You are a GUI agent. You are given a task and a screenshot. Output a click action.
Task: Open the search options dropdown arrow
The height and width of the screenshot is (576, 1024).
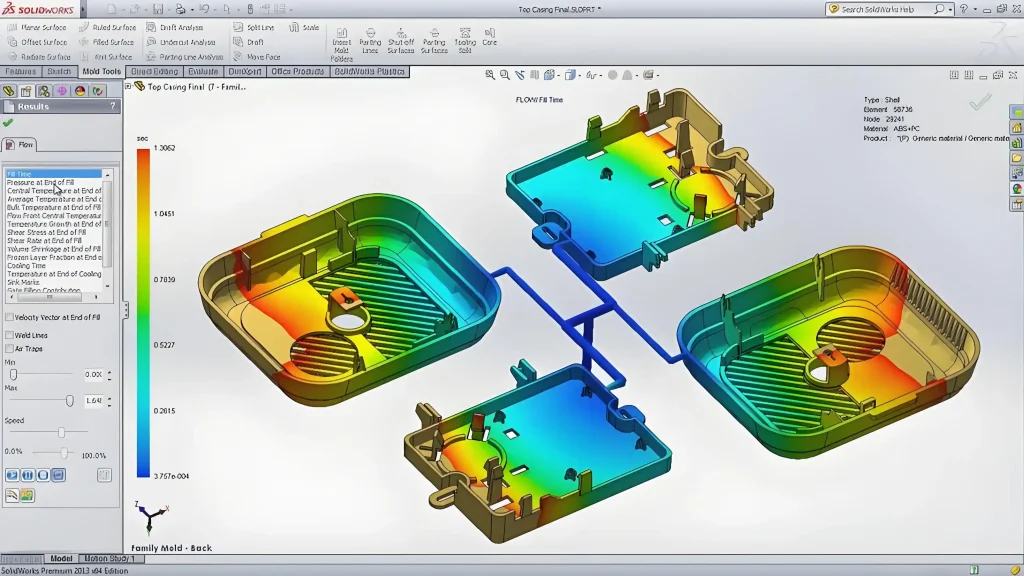pos(950,9)
